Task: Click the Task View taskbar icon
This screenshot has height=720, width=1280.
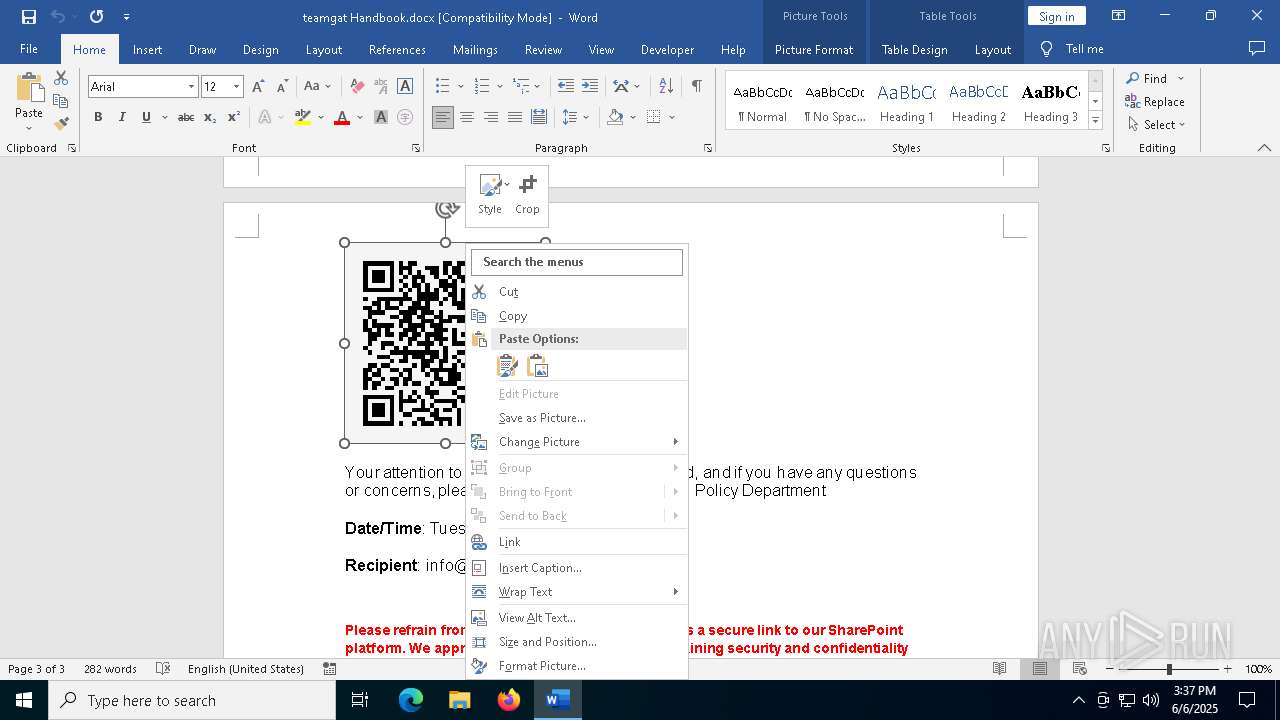Action: 361,700
